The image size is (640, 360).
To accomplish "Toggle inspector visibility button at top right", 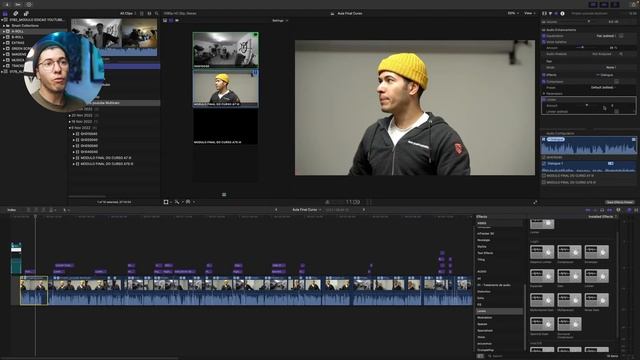I will coord(615,4).
